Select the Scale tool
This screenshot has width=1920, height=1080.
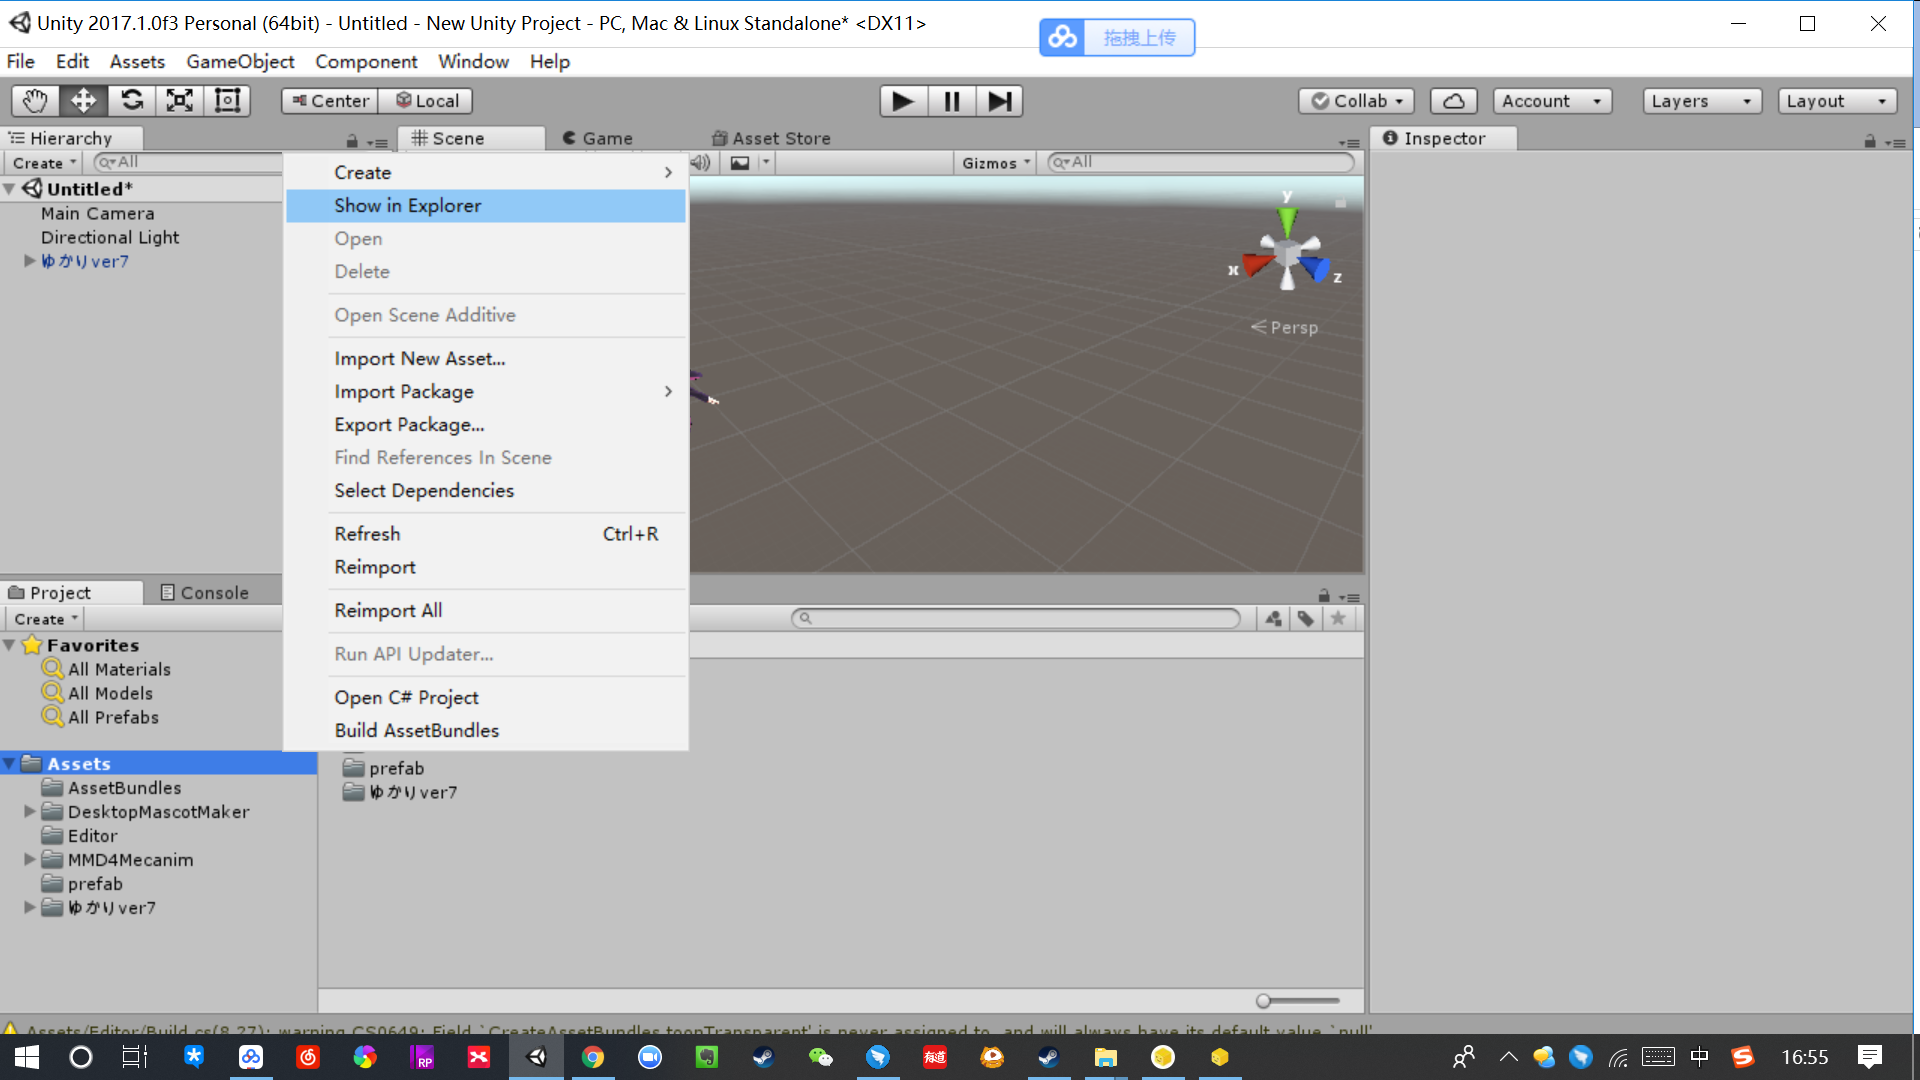click(x=179, y=101)
